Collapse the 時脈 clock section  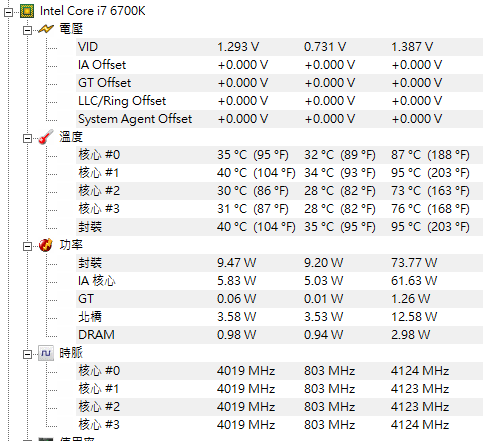pyautogui.click(x=27, y=355)
